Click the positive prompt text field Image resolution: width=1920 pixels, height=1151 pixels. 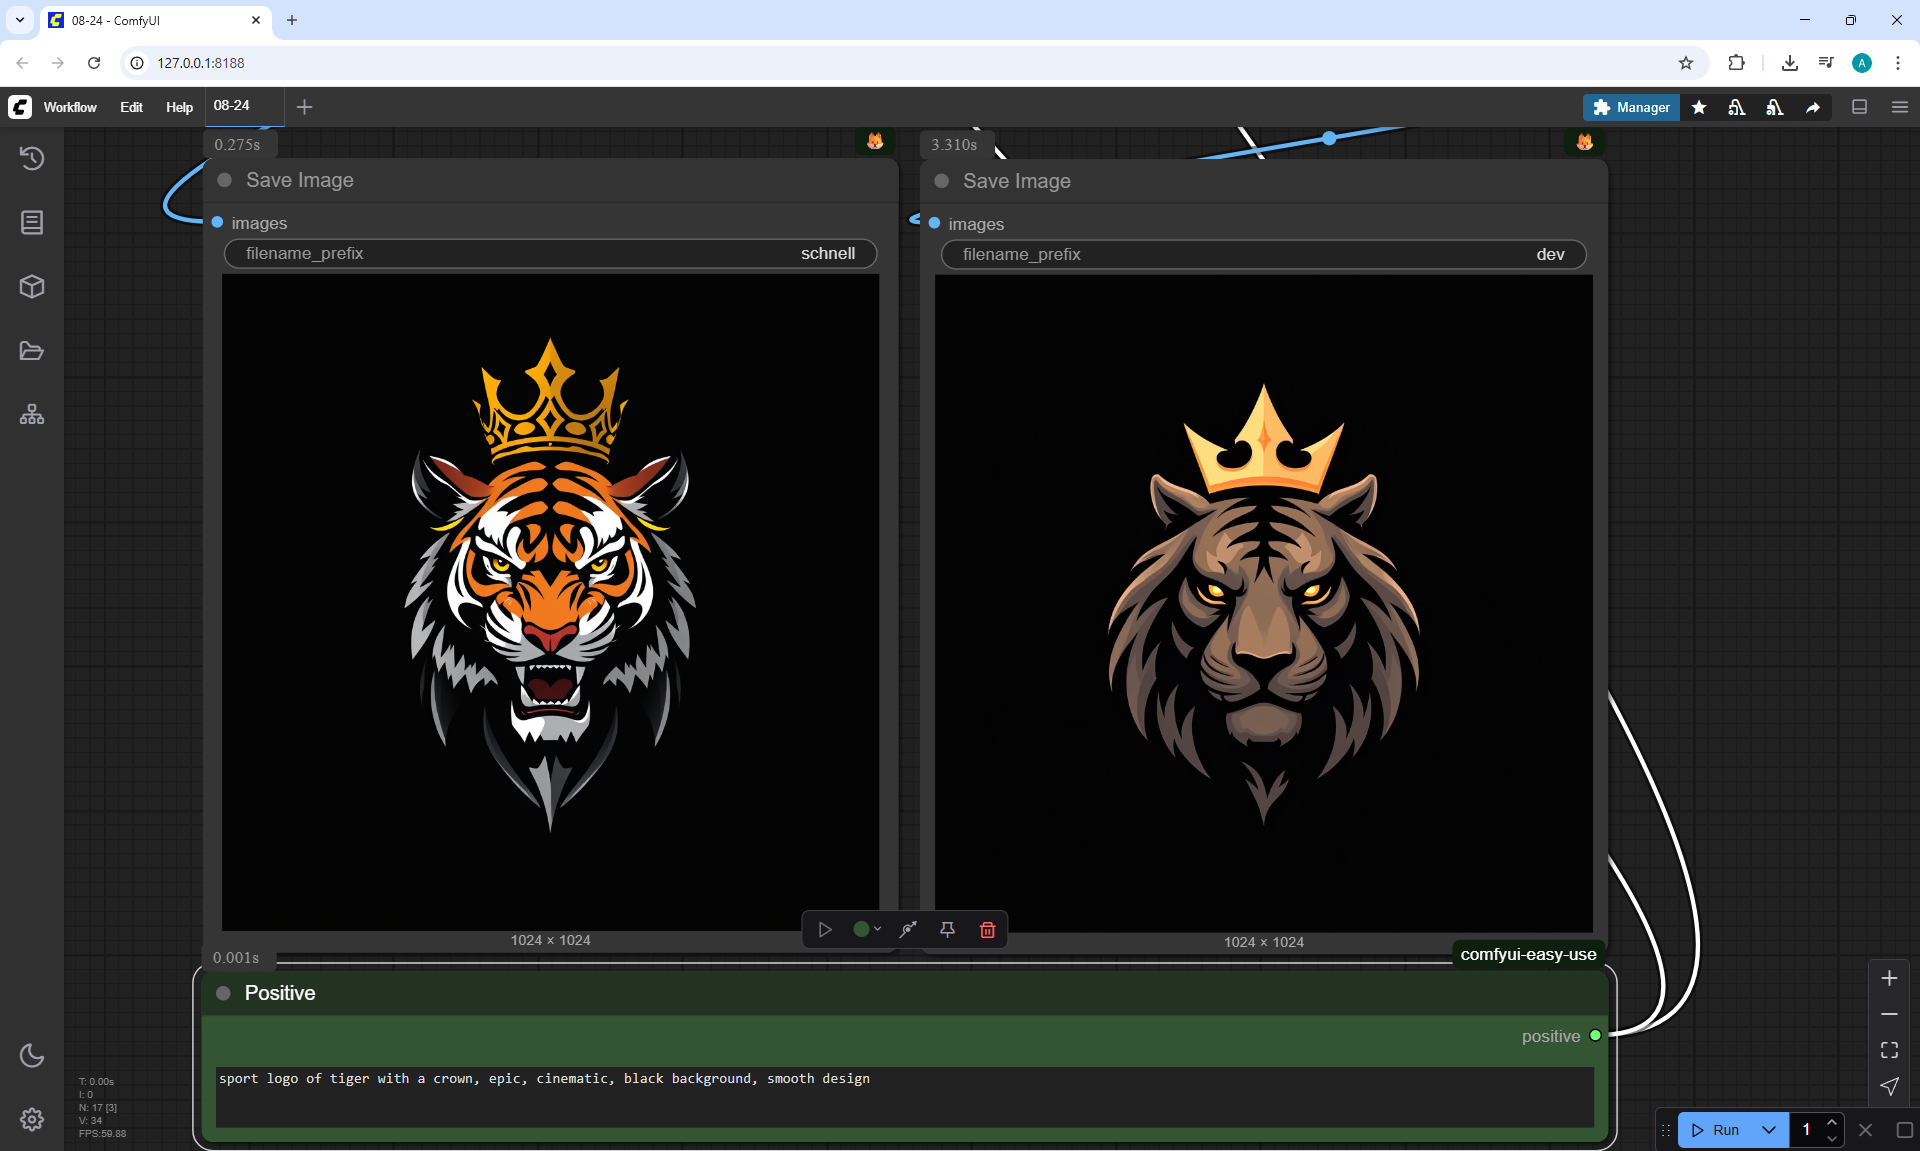click(x=904, y=1096)
